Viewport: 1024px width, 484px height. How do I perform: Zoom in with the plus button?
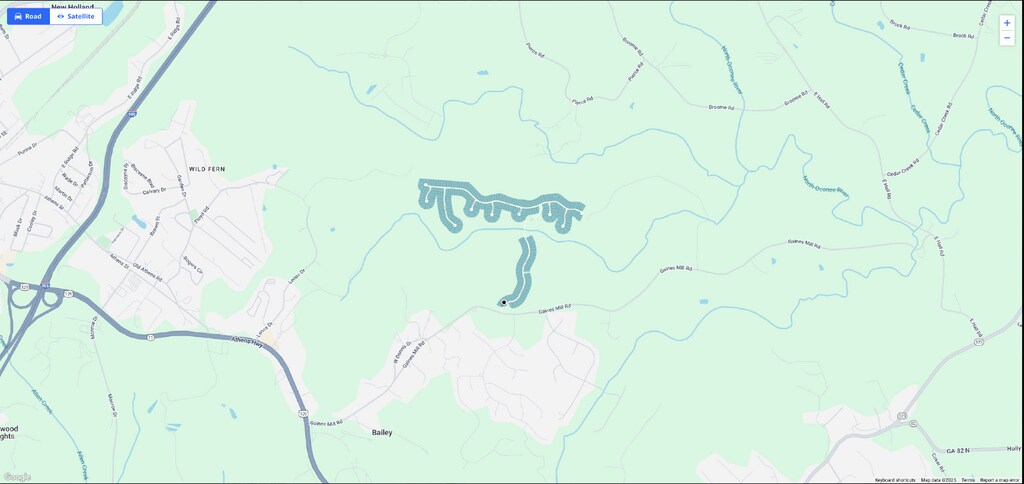1007,22
